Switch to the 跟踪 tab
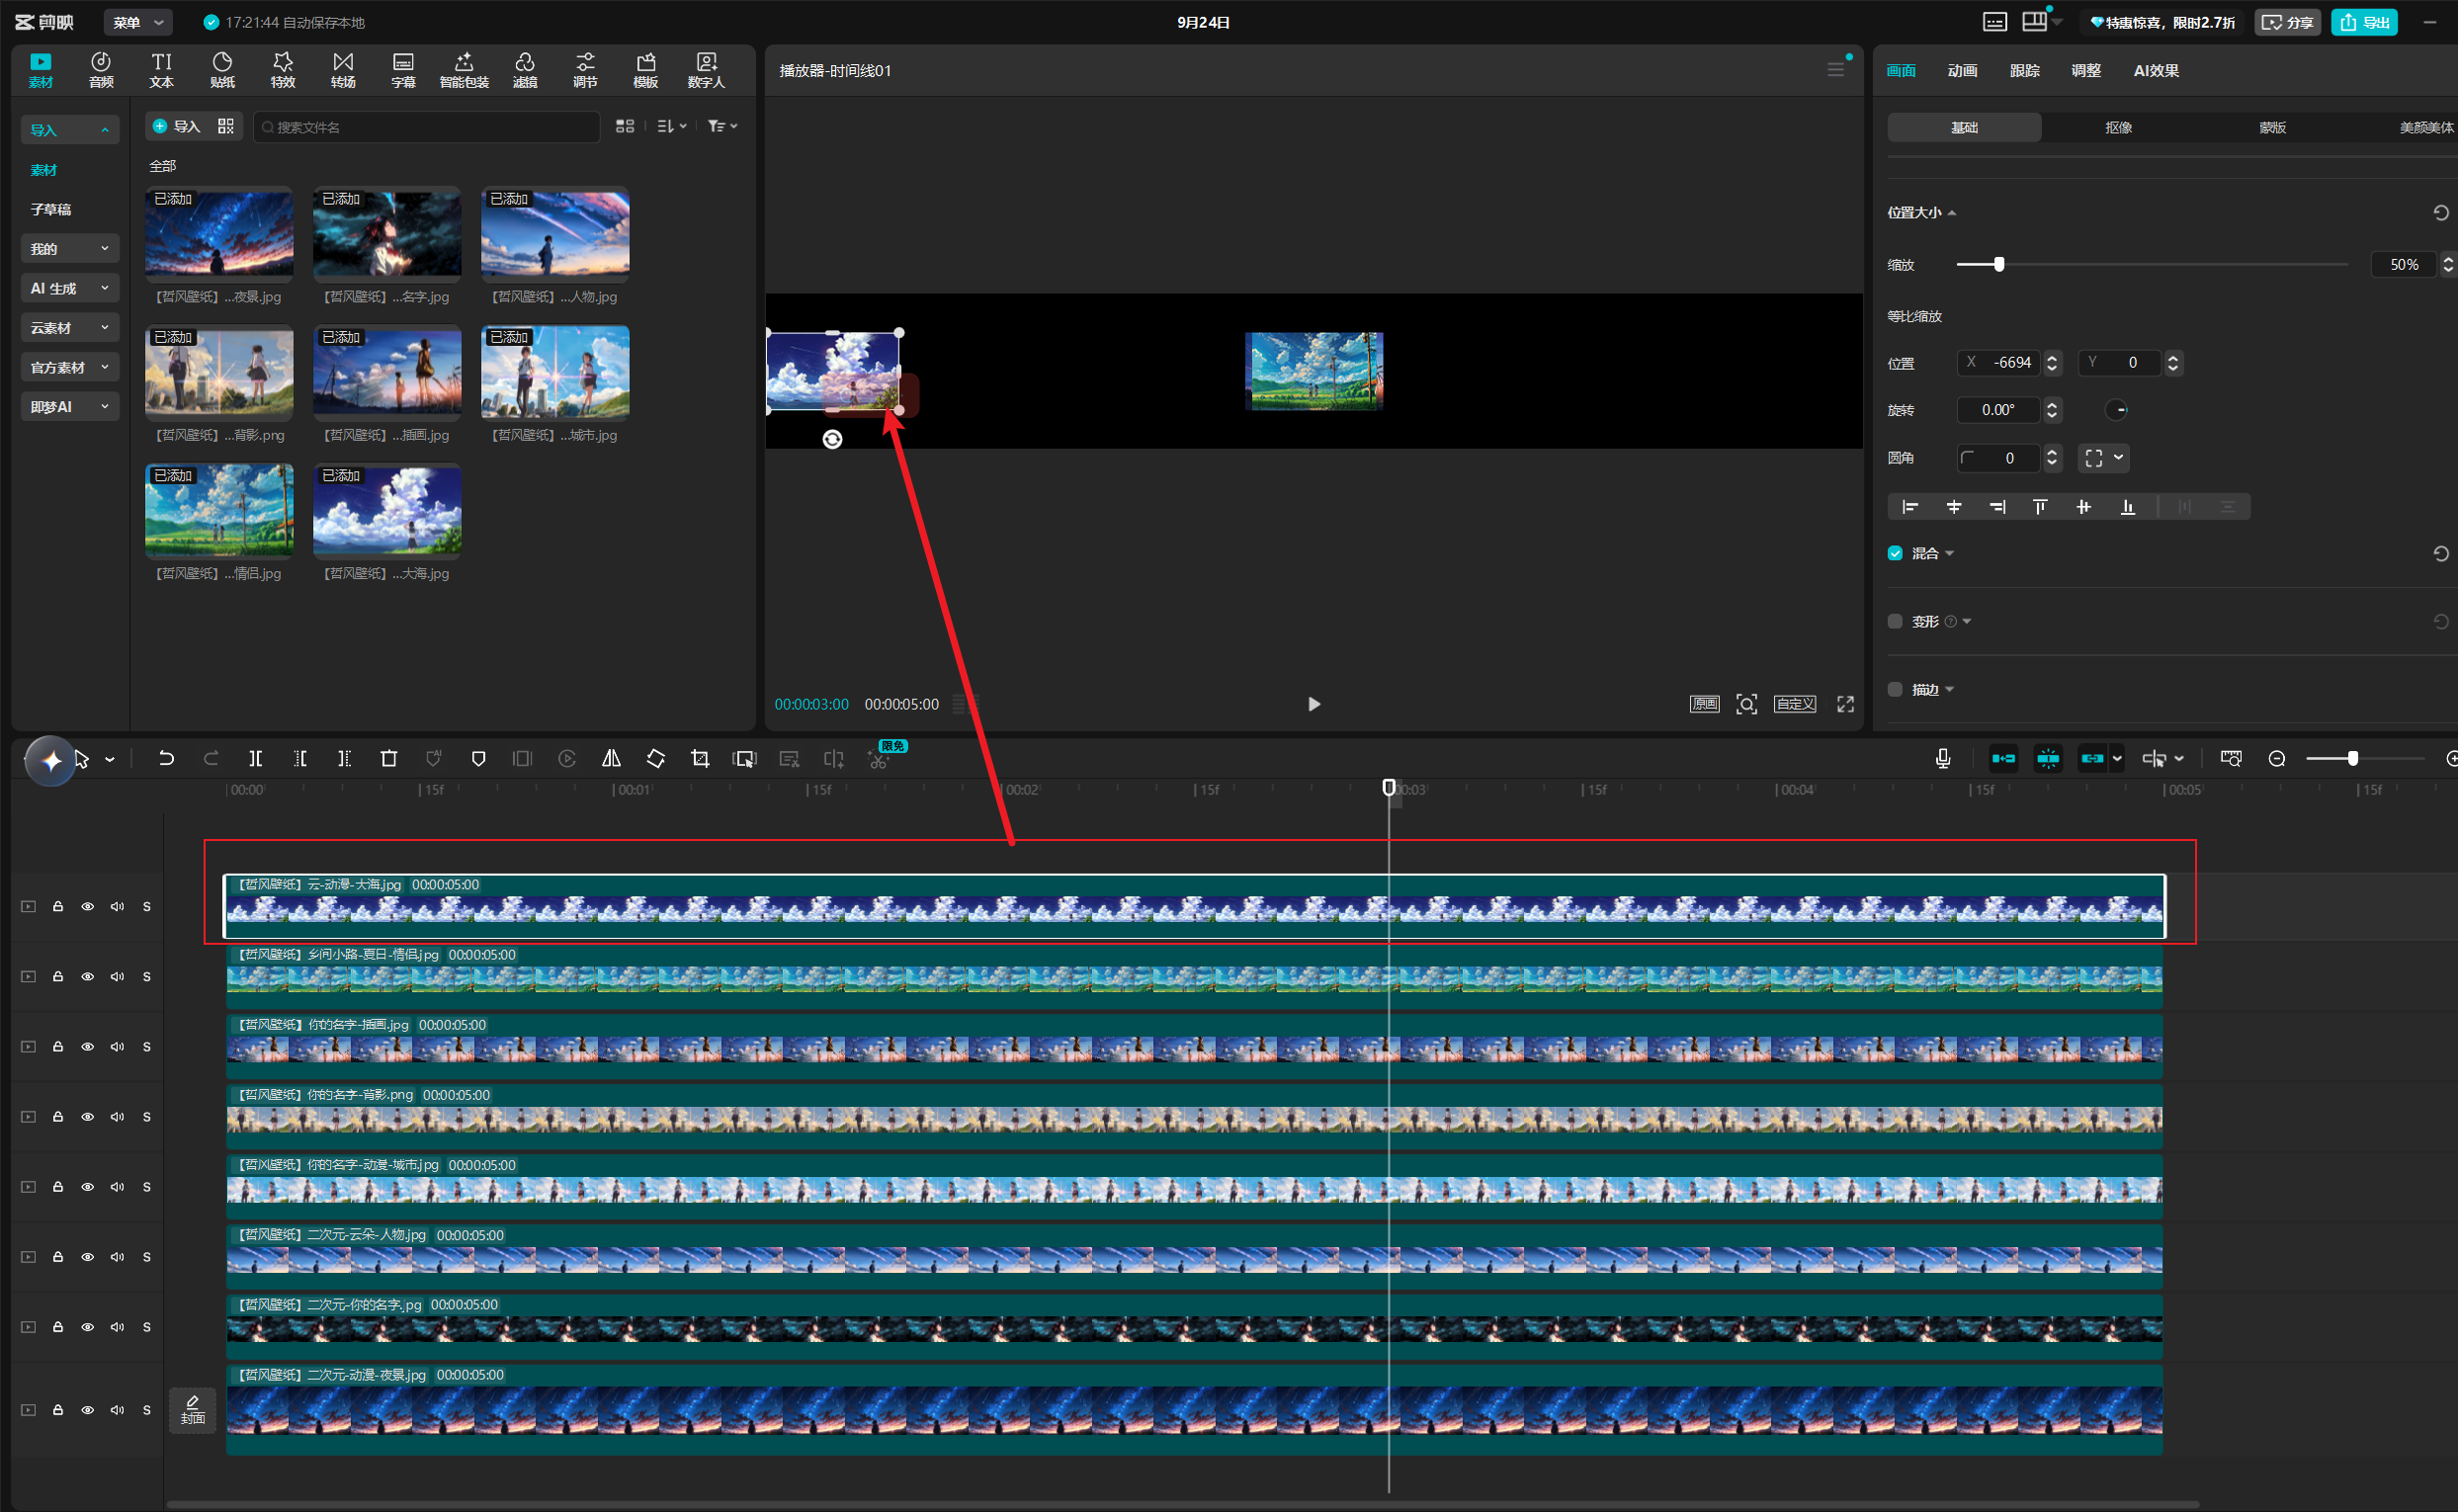Image resolution: width=2458 pixels, height=1512 pixels. point(2024,70)
